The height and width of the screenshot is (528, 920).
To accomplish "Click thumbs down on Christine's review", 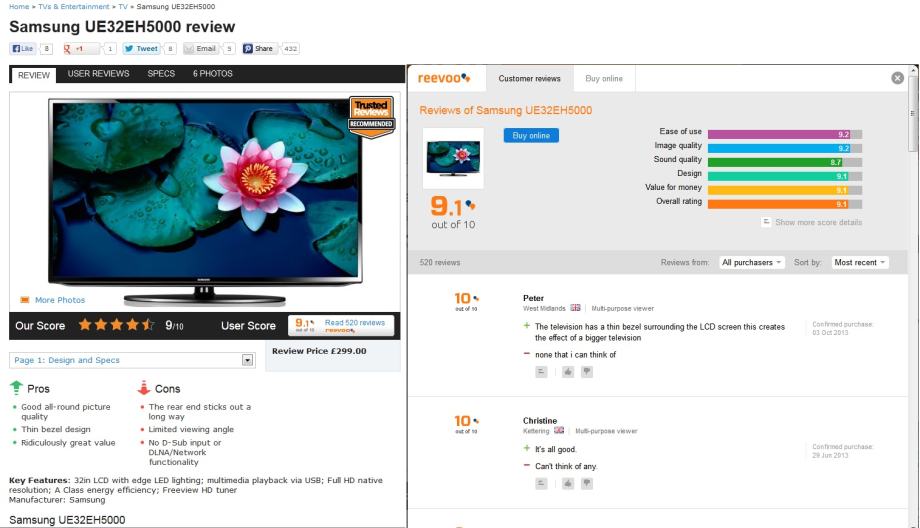I will 587,483.
